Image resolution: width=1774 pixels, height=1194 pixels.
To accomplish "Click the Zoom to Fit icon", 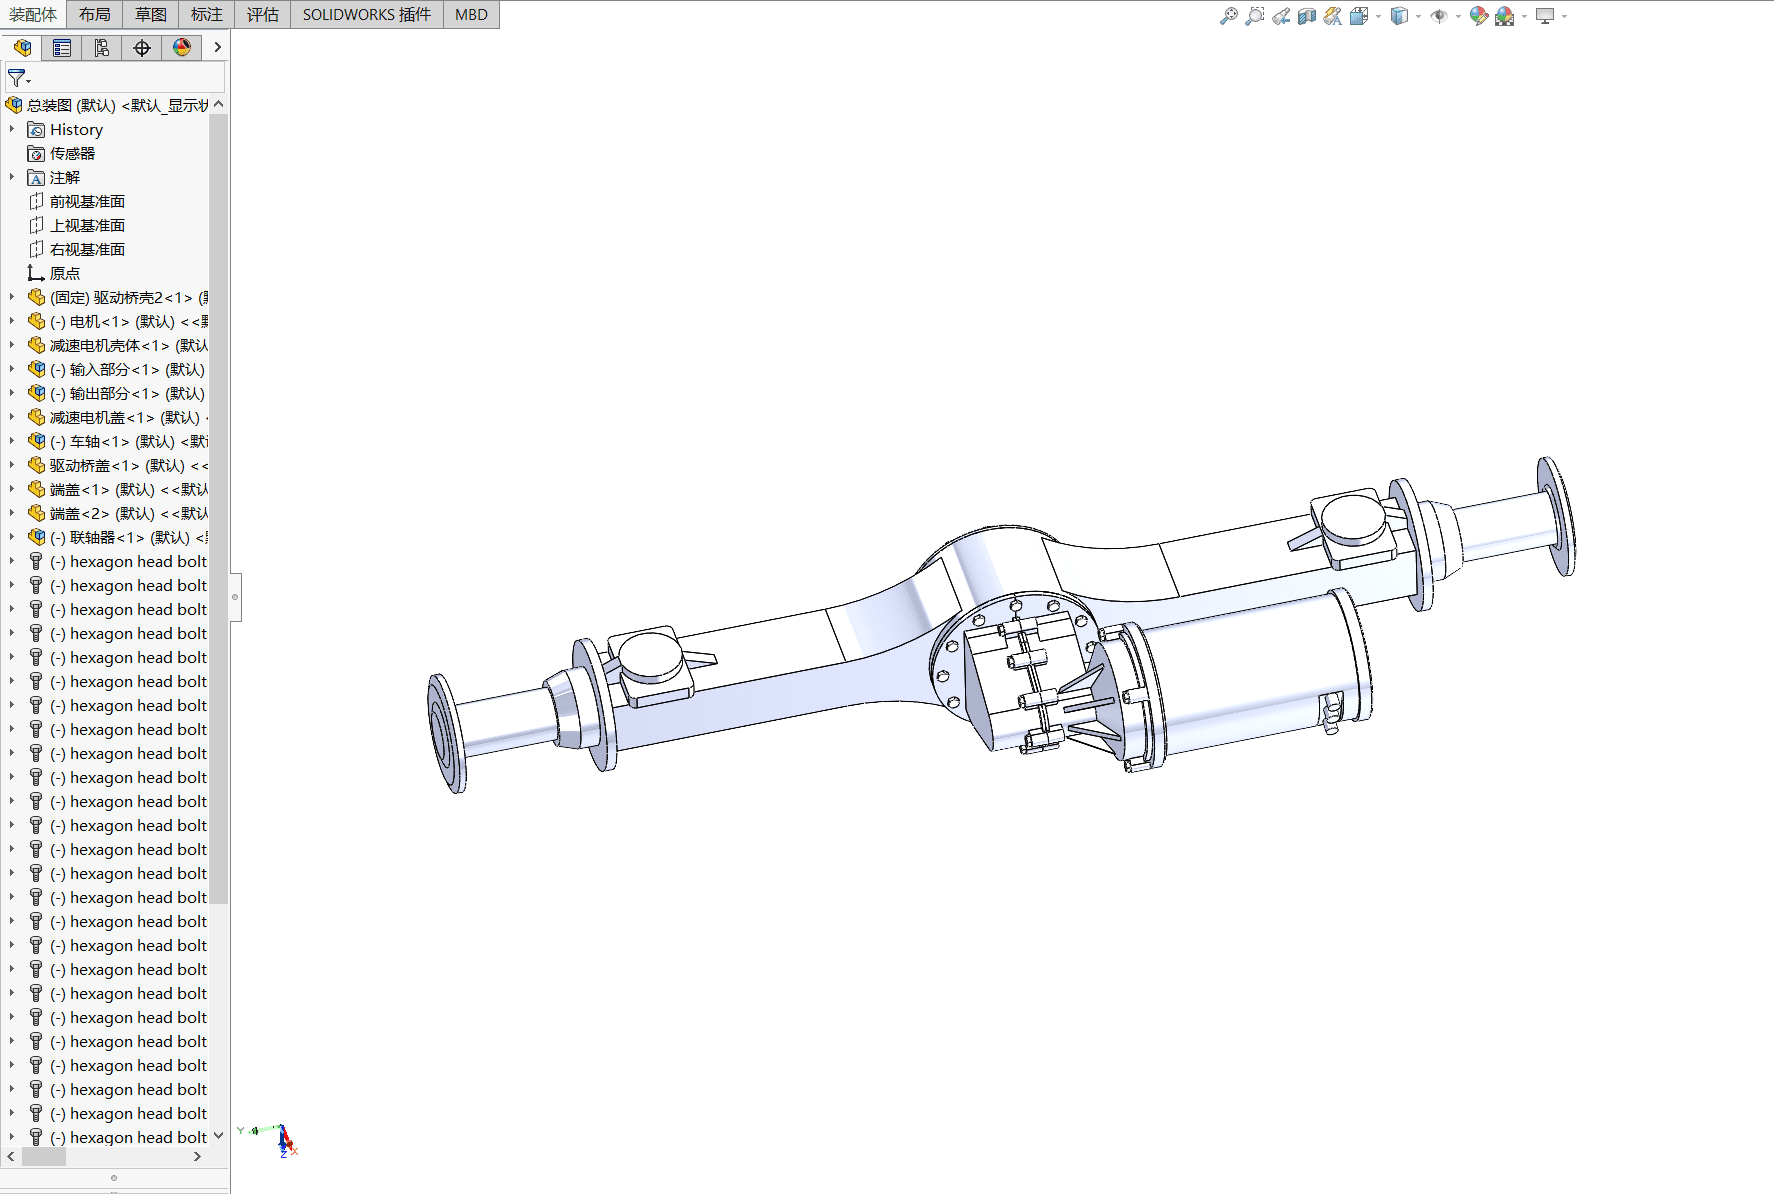I will click(x=1229, y=16).
